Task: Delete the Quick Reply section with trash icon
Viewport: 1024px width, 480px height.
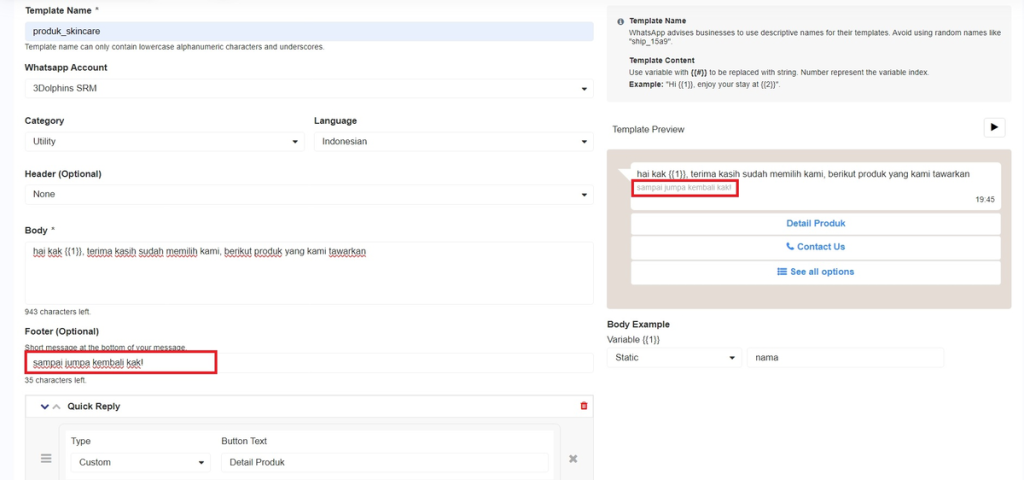Action: click(584, 406)
